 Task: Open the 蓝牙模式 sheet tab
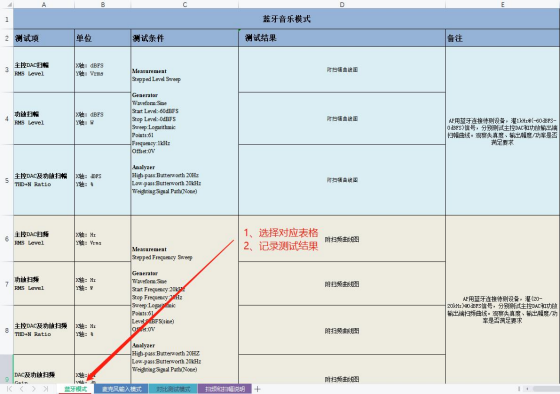[75, 389]
